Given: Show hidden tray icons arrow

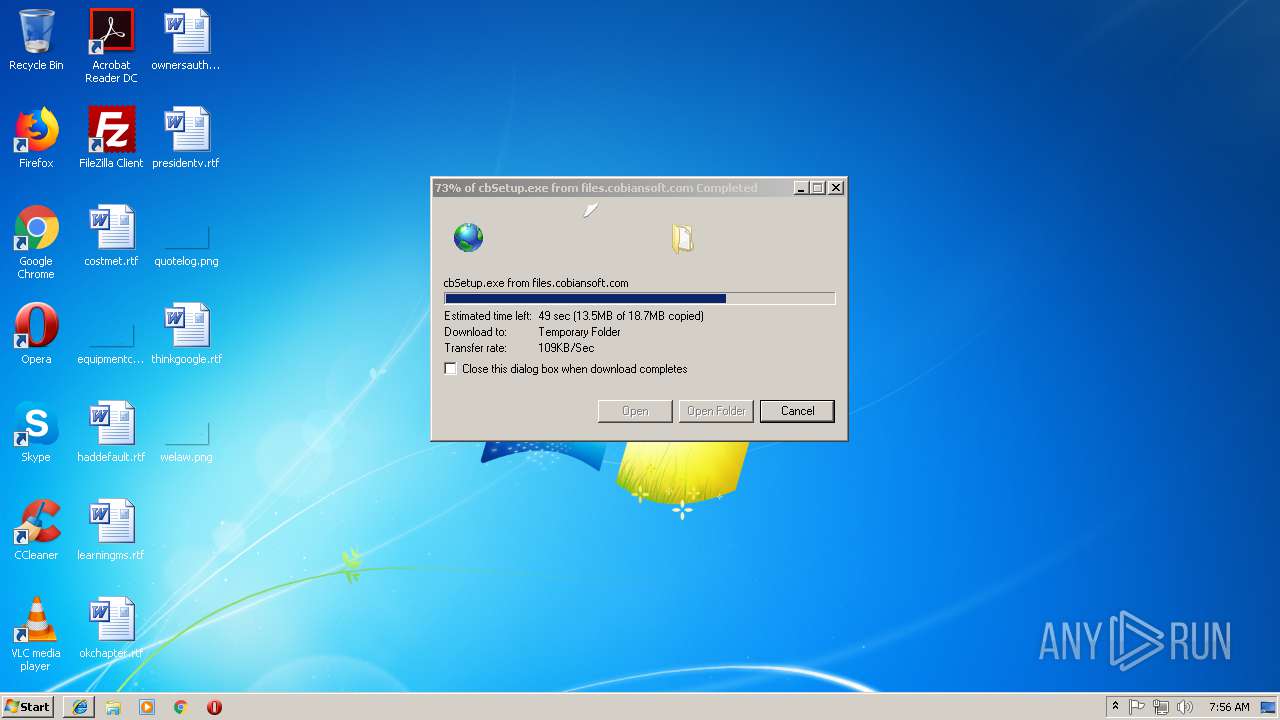Looking at the screenshot, I should coord(1115,707).
